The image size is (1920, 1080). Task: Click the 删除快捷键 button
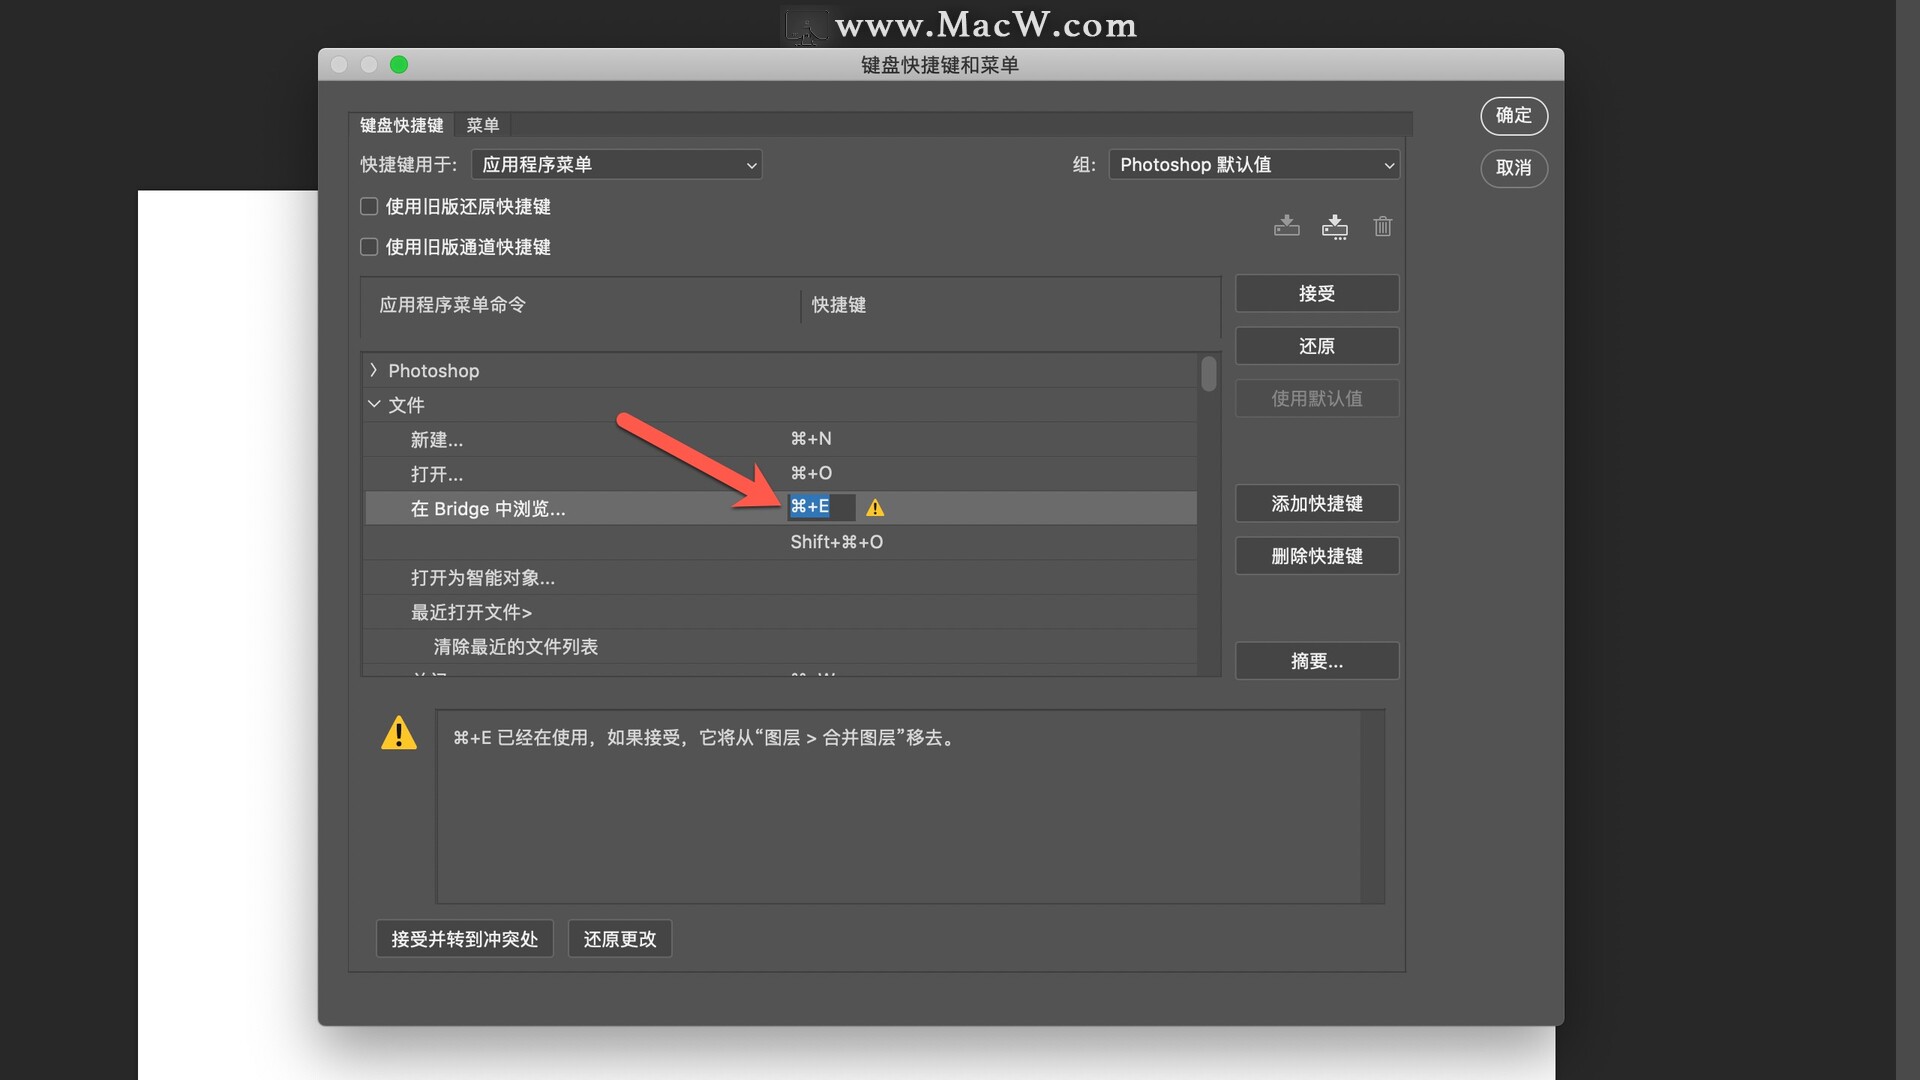click(x=1317, y=554)
